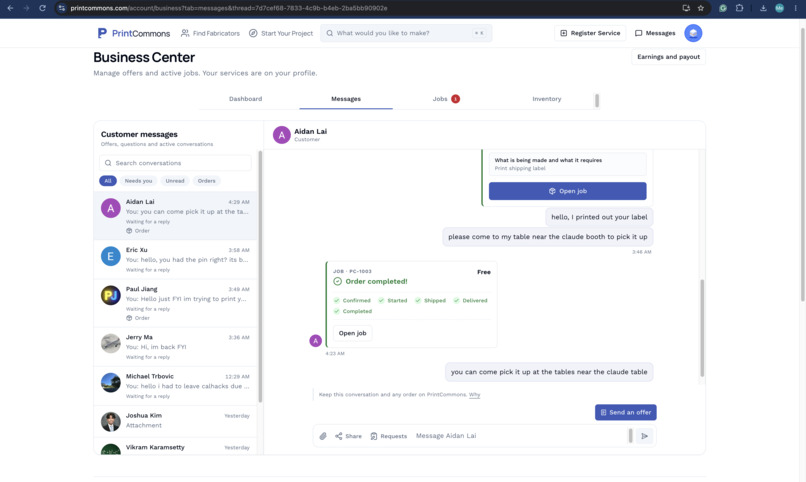Click Send an offer button
The width and height of the screenshot is (806, 482).
click(x=626, y=412)
